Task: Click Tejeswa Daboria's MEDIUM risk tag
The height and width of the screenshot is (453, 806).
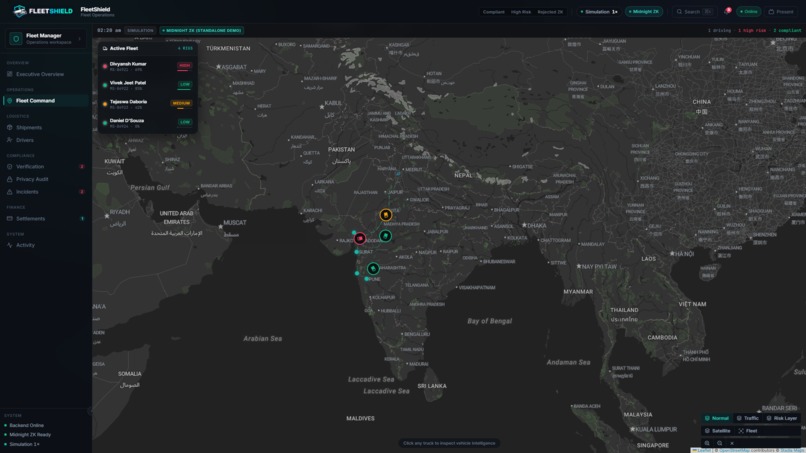Action: (x=181, y=103)
